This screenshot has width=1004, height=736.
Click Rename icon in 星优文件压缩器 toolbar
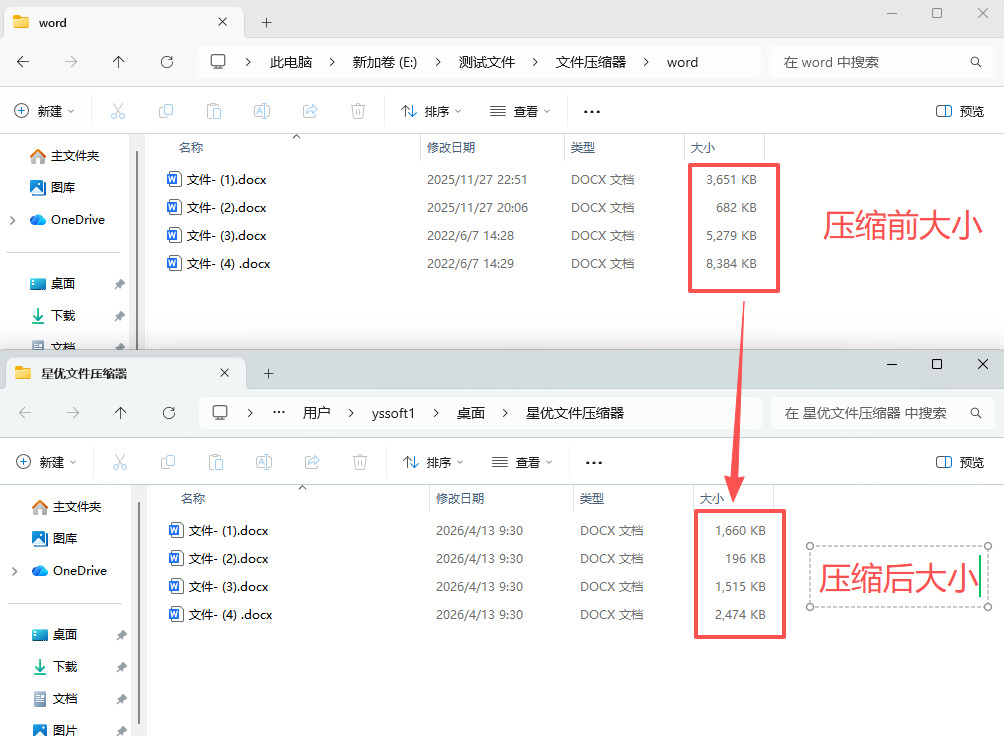point(264,462)
